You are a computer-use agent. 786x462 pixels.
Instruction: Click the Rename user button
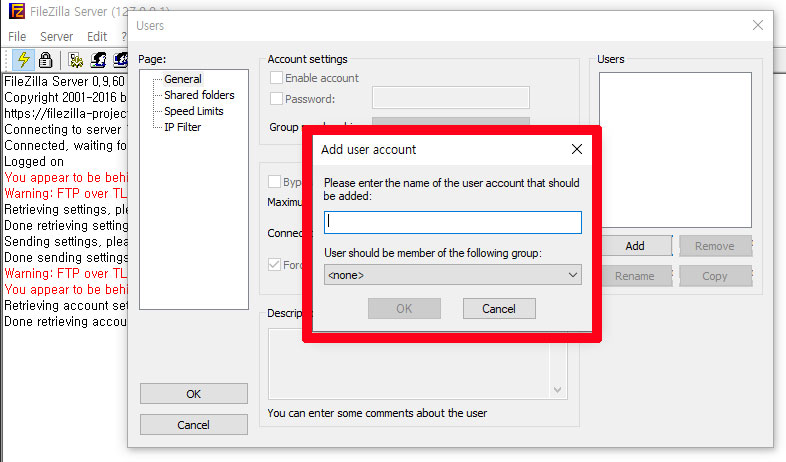[635, 276]
